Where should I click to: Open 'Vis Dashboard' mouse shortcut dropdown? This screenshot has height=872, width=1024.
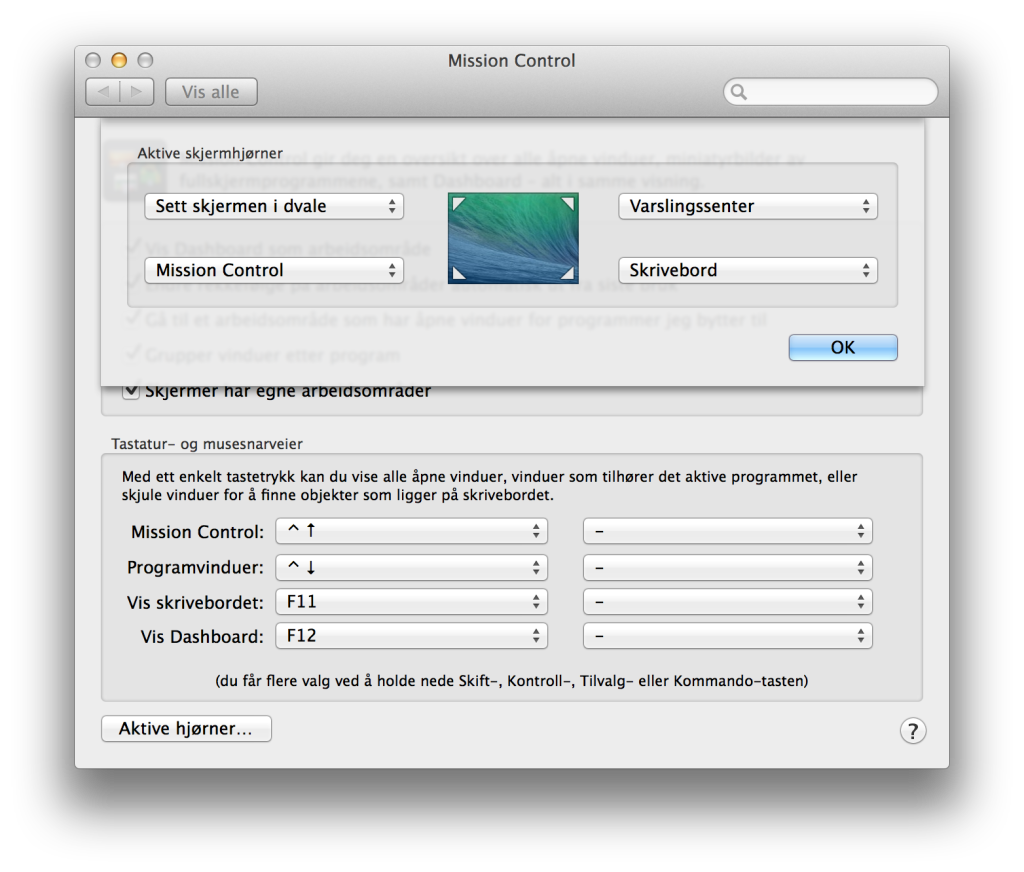tap(728, 636)
